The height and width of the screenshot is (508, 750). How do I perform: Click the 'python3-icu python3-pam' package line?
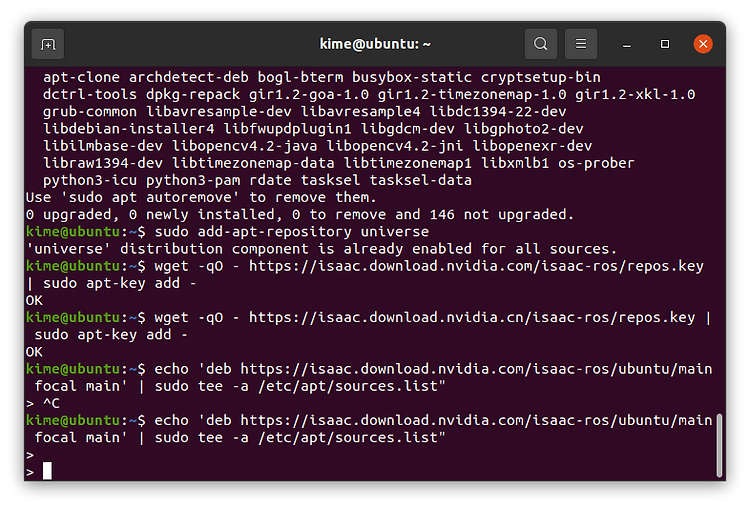coord(257,180)
